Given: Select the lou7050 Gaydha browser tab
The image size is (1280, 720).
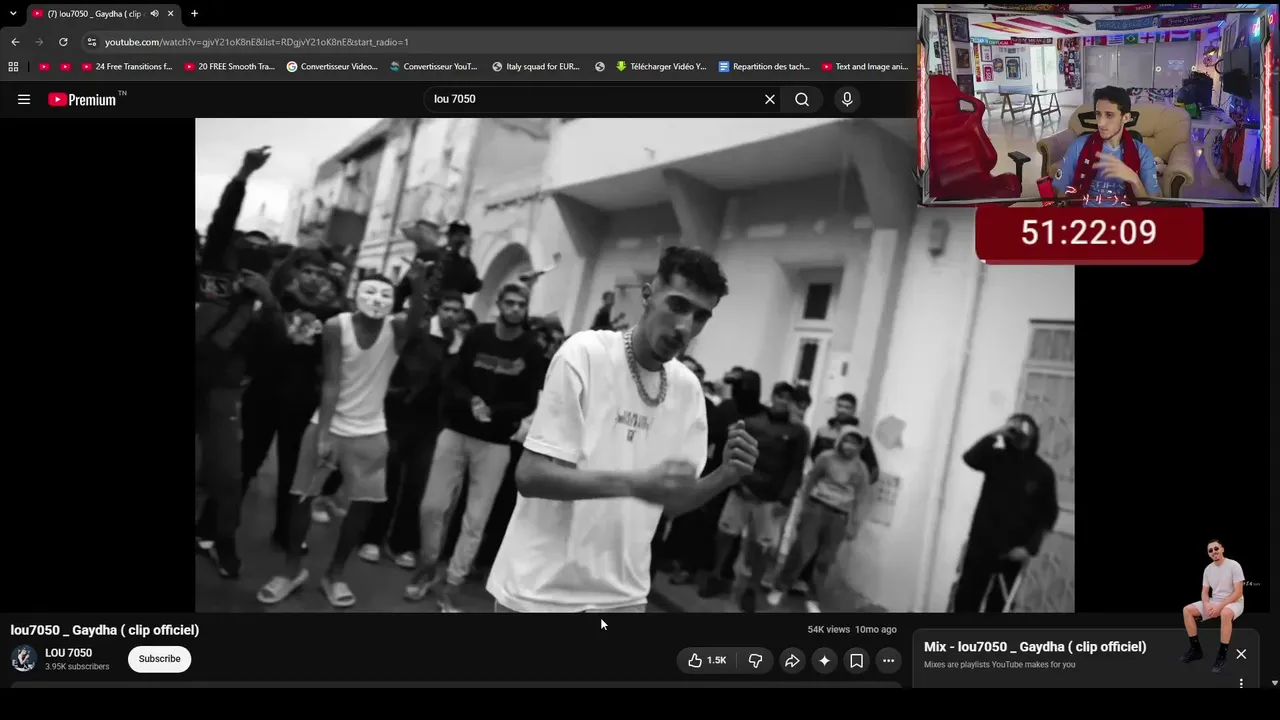Looking at the screenshot, I should (102, 13).
